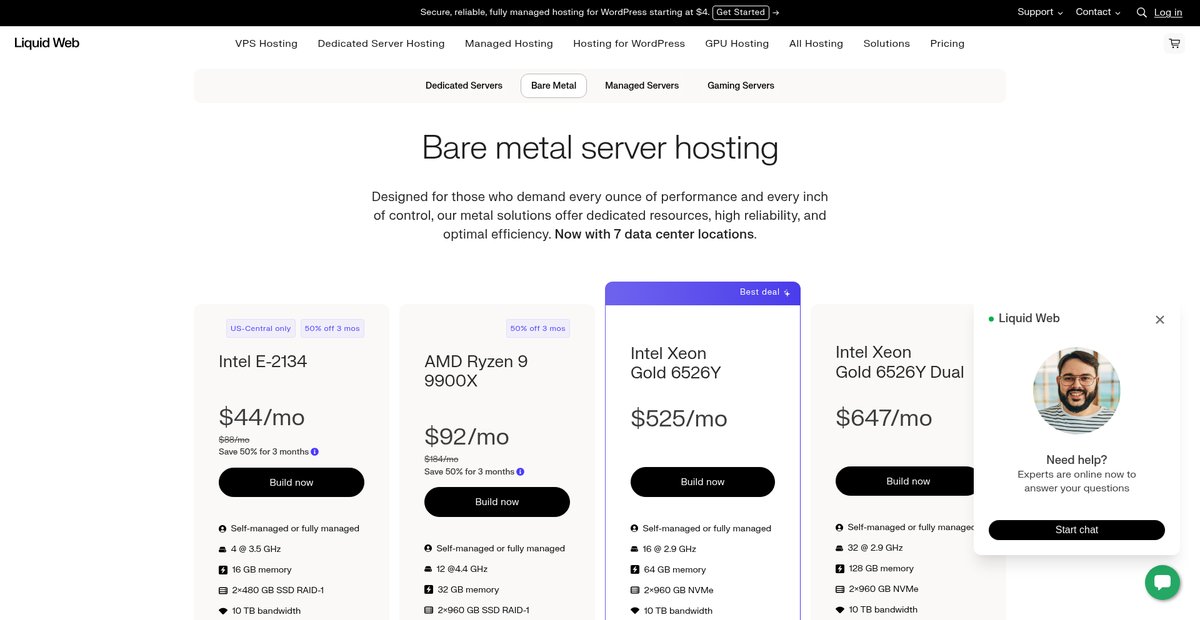Open Managed Hosting menu
Viewport: 1200px width, 620px height.
click(509, 44)
